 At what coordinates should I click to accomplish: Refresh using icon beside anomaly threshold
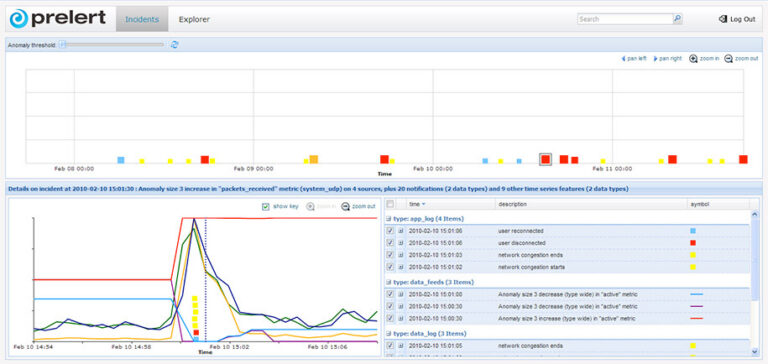174,45
